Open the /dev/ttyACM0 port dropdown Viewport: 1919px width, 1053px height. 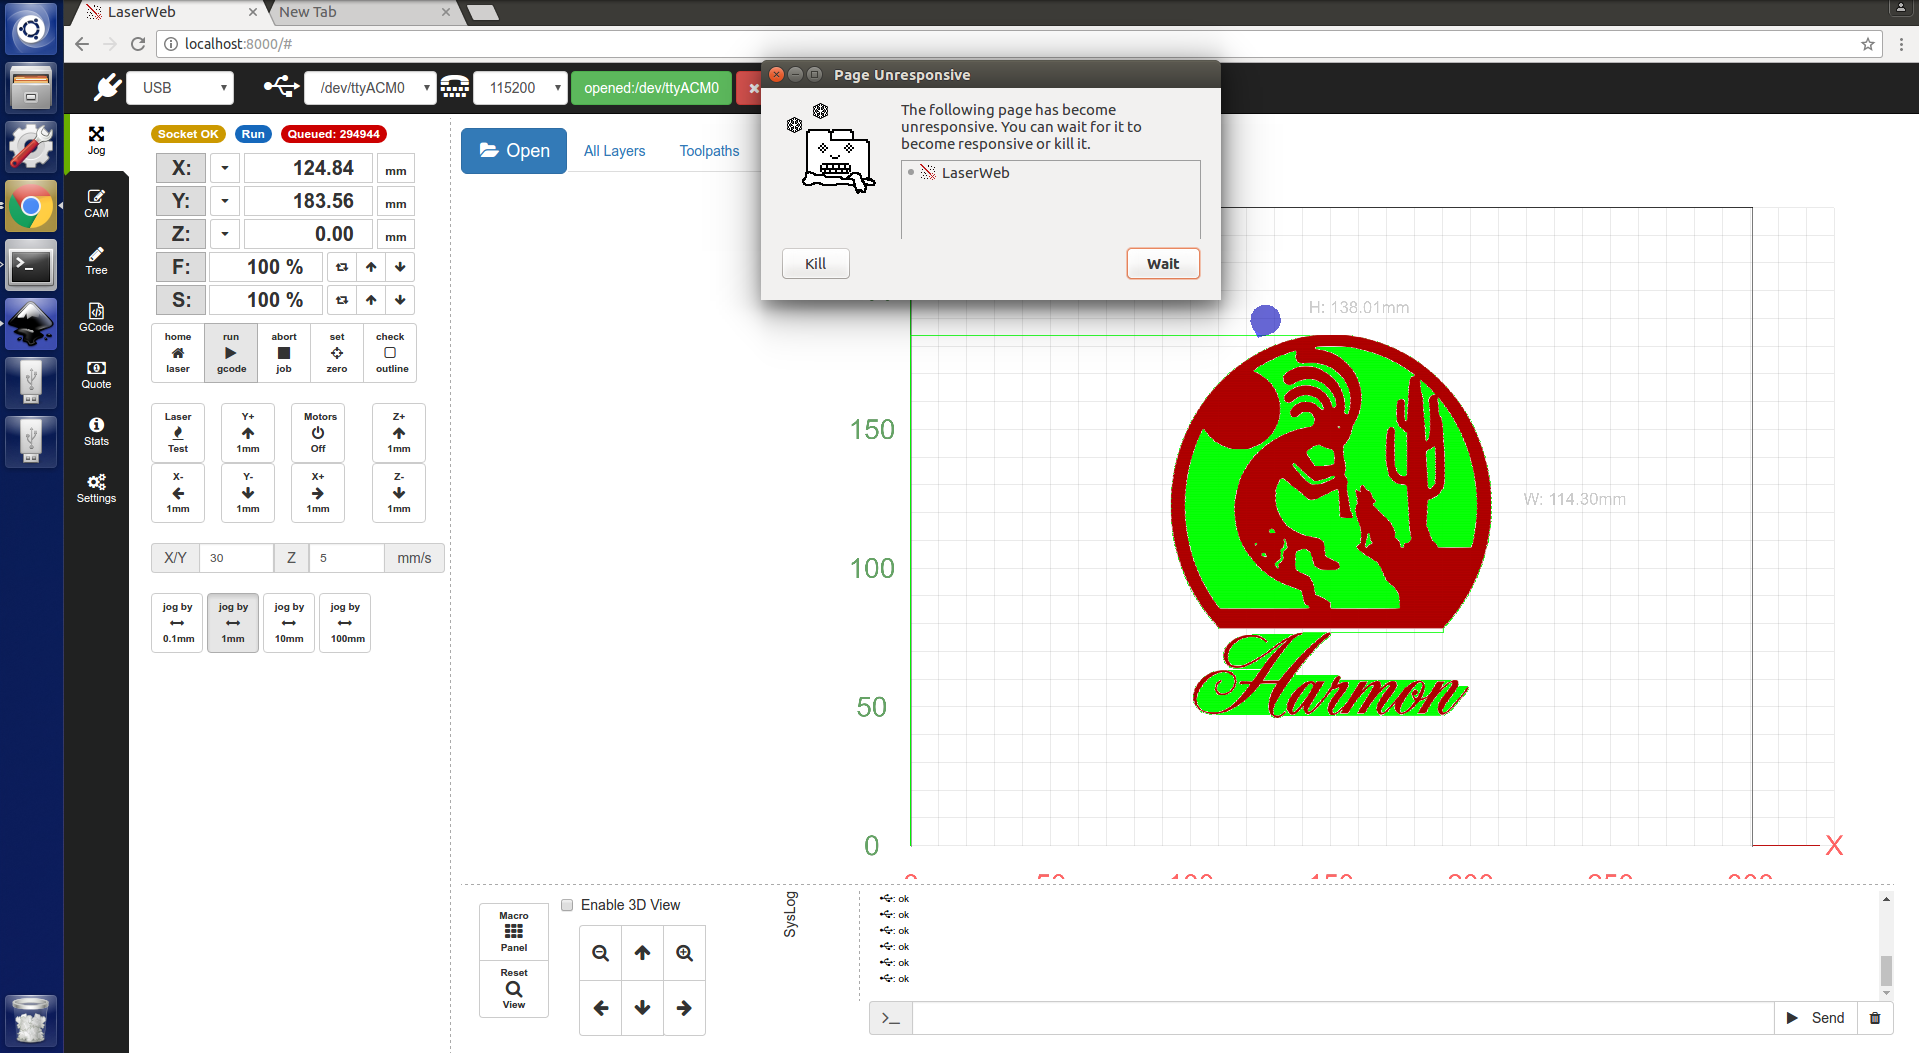[370, 88]
